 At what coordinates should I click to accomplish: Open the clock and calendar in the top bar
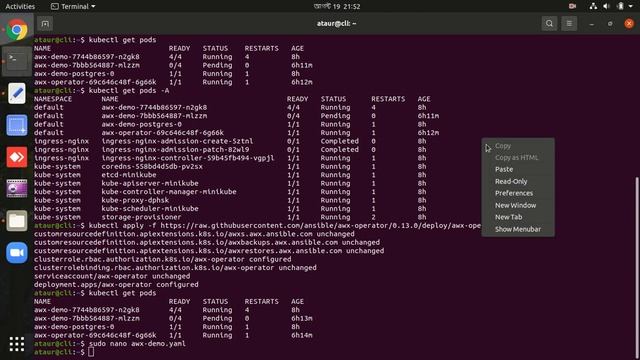[337, 7]
